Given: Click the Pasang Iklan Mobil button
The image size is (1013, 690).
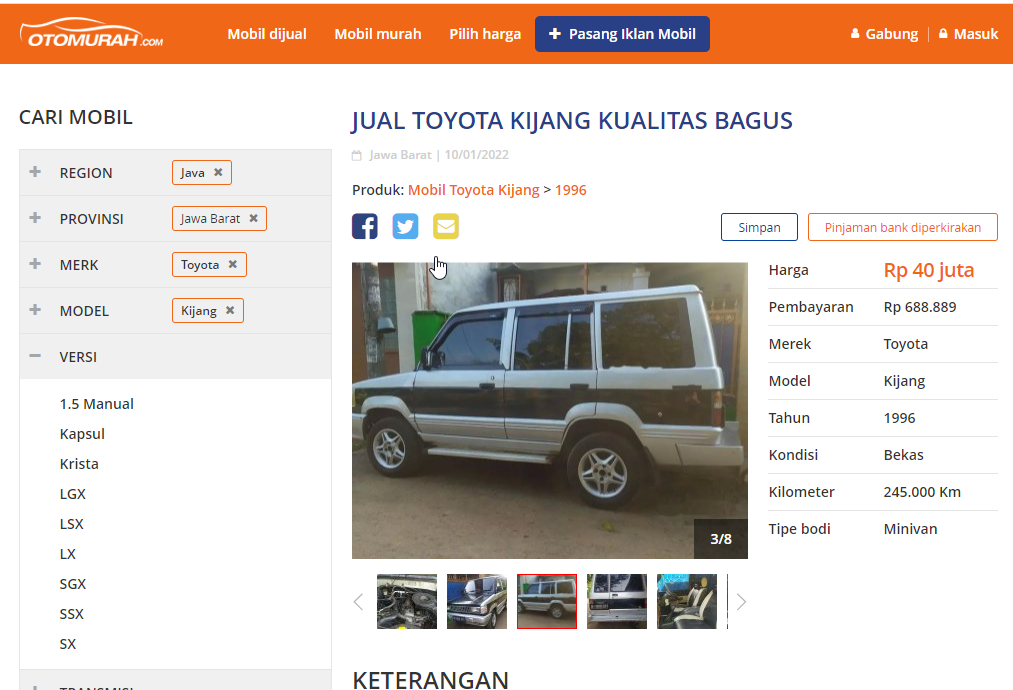Looking at the screenshot, I should (x=622, y=34).
